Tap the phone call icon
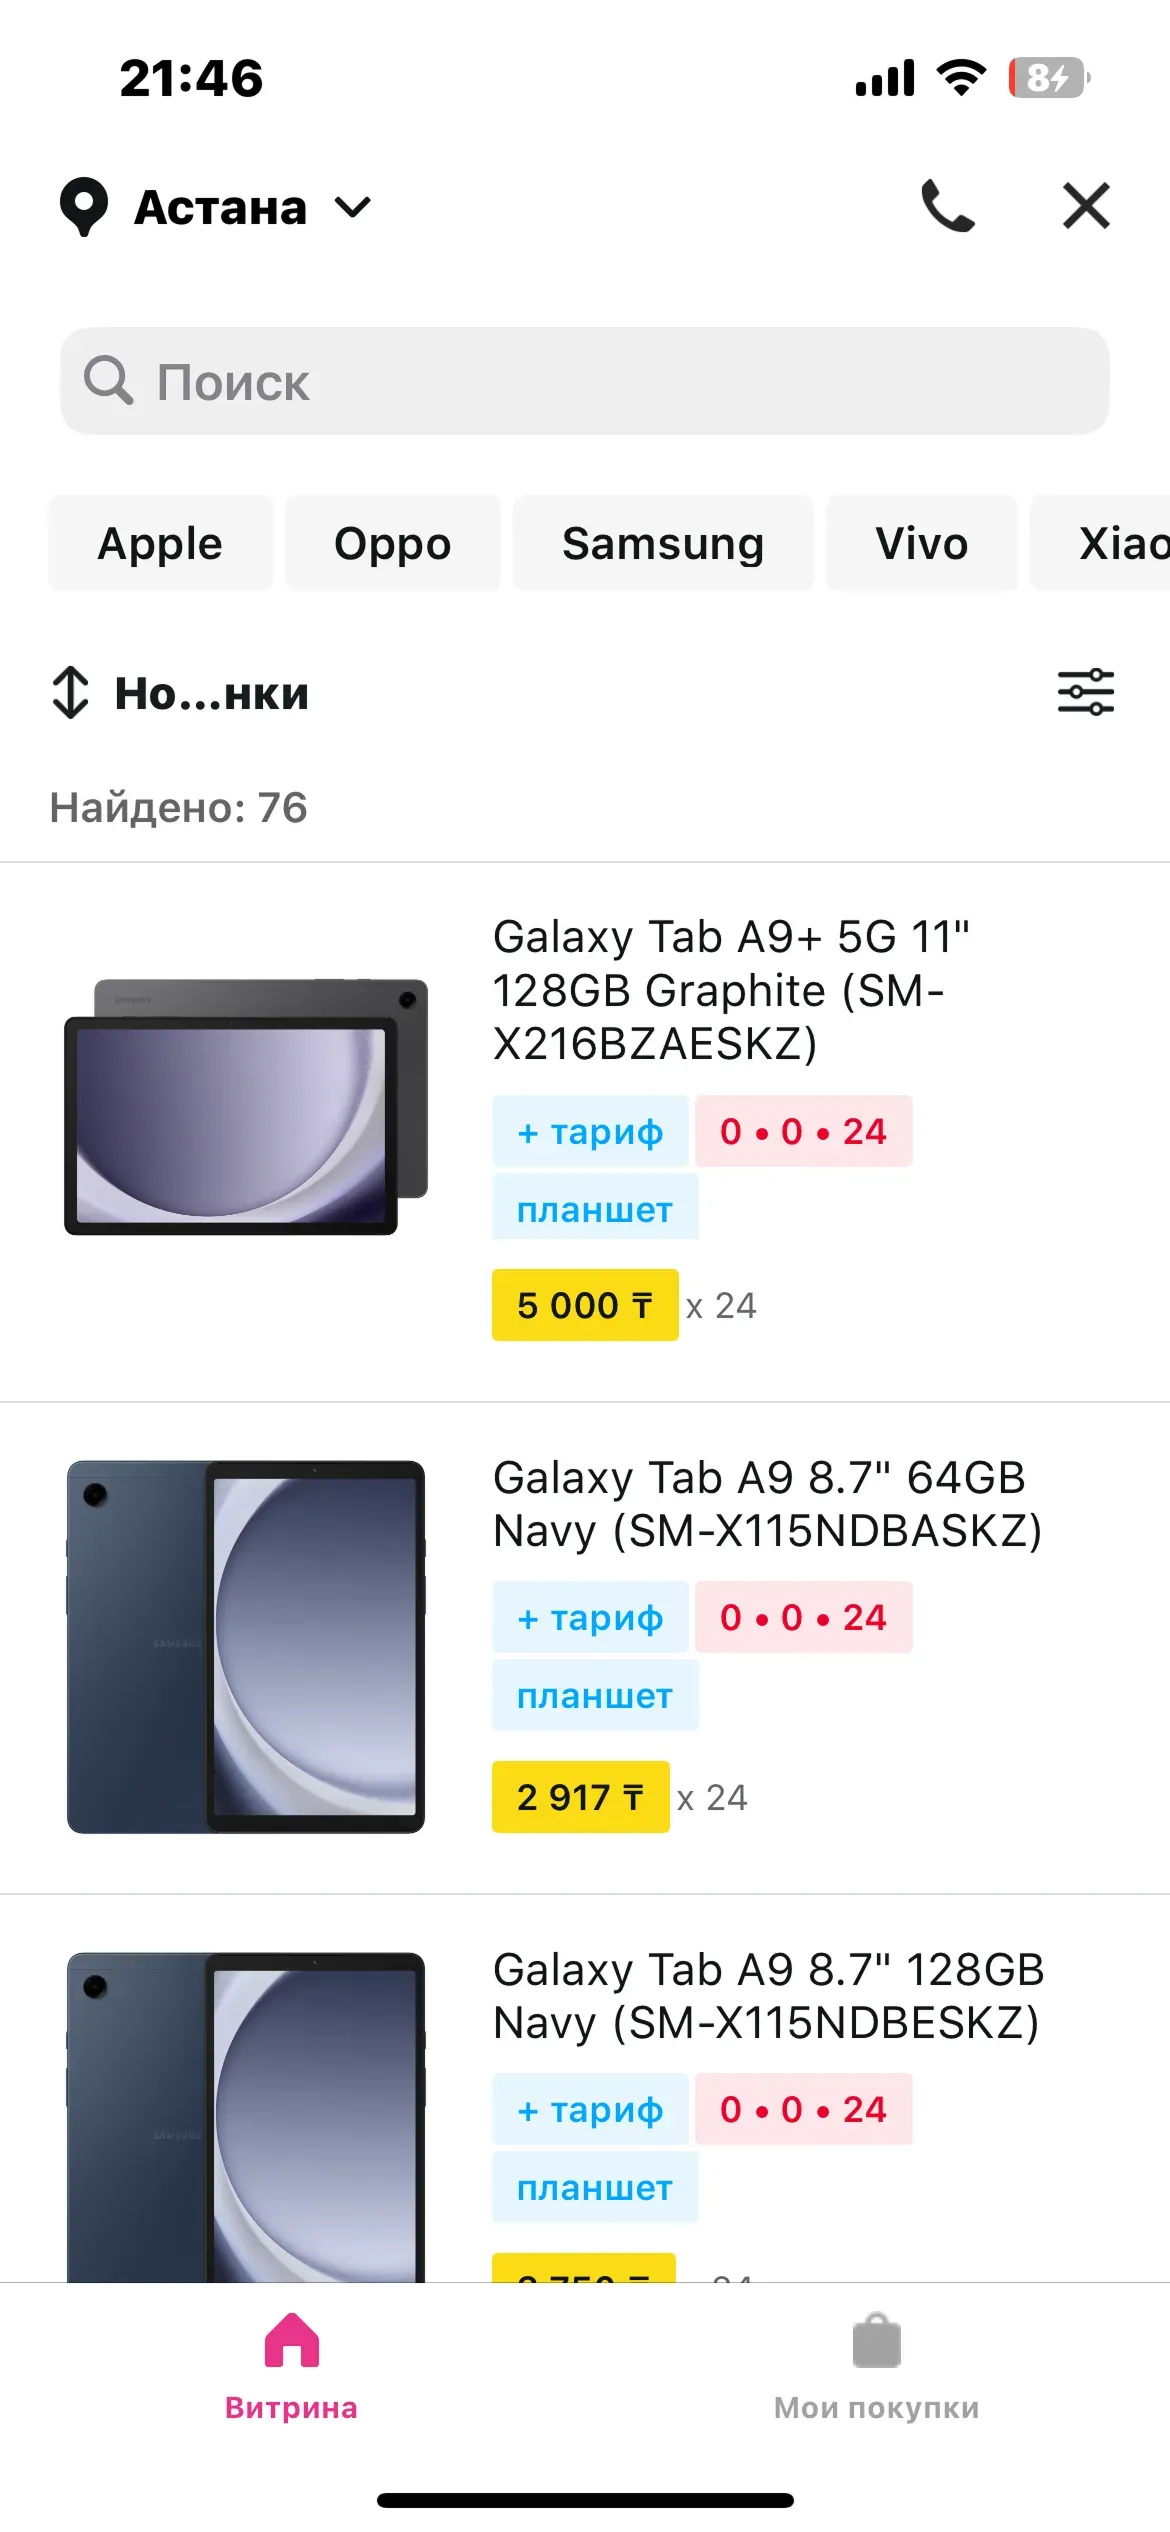The width and height of the screenshot is (1170, 2532). click(947, 206)
